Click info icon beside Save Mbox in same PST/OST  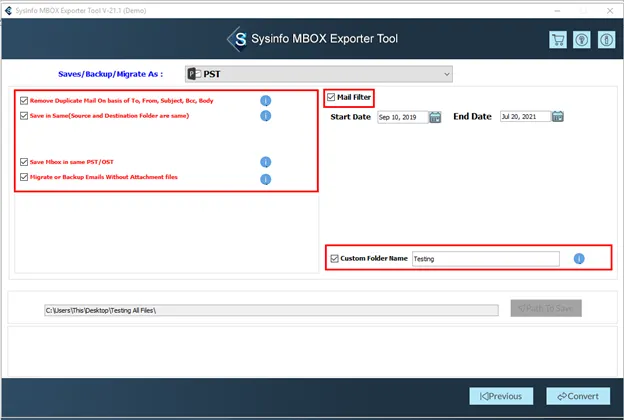pos(265,162)
